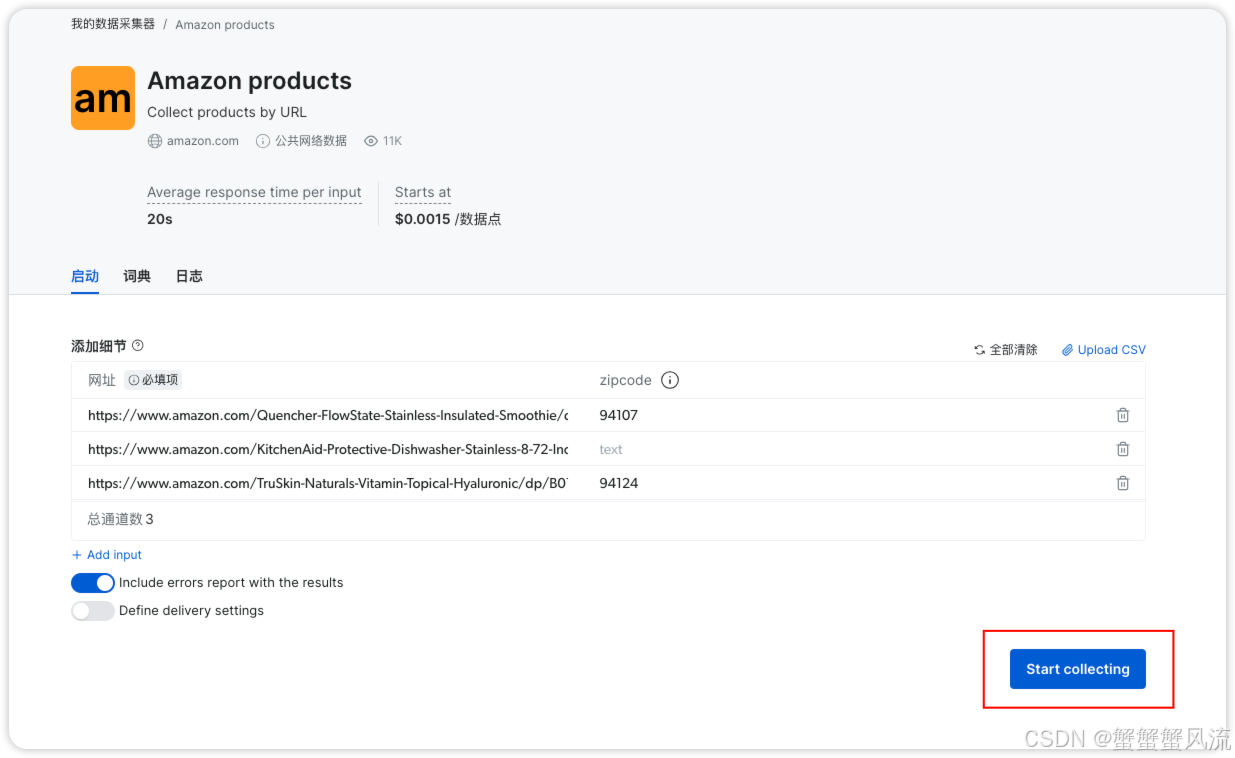Click the Amazon products page title
The width and height of the screenshot is (1235, 758).
click(250, 81)
